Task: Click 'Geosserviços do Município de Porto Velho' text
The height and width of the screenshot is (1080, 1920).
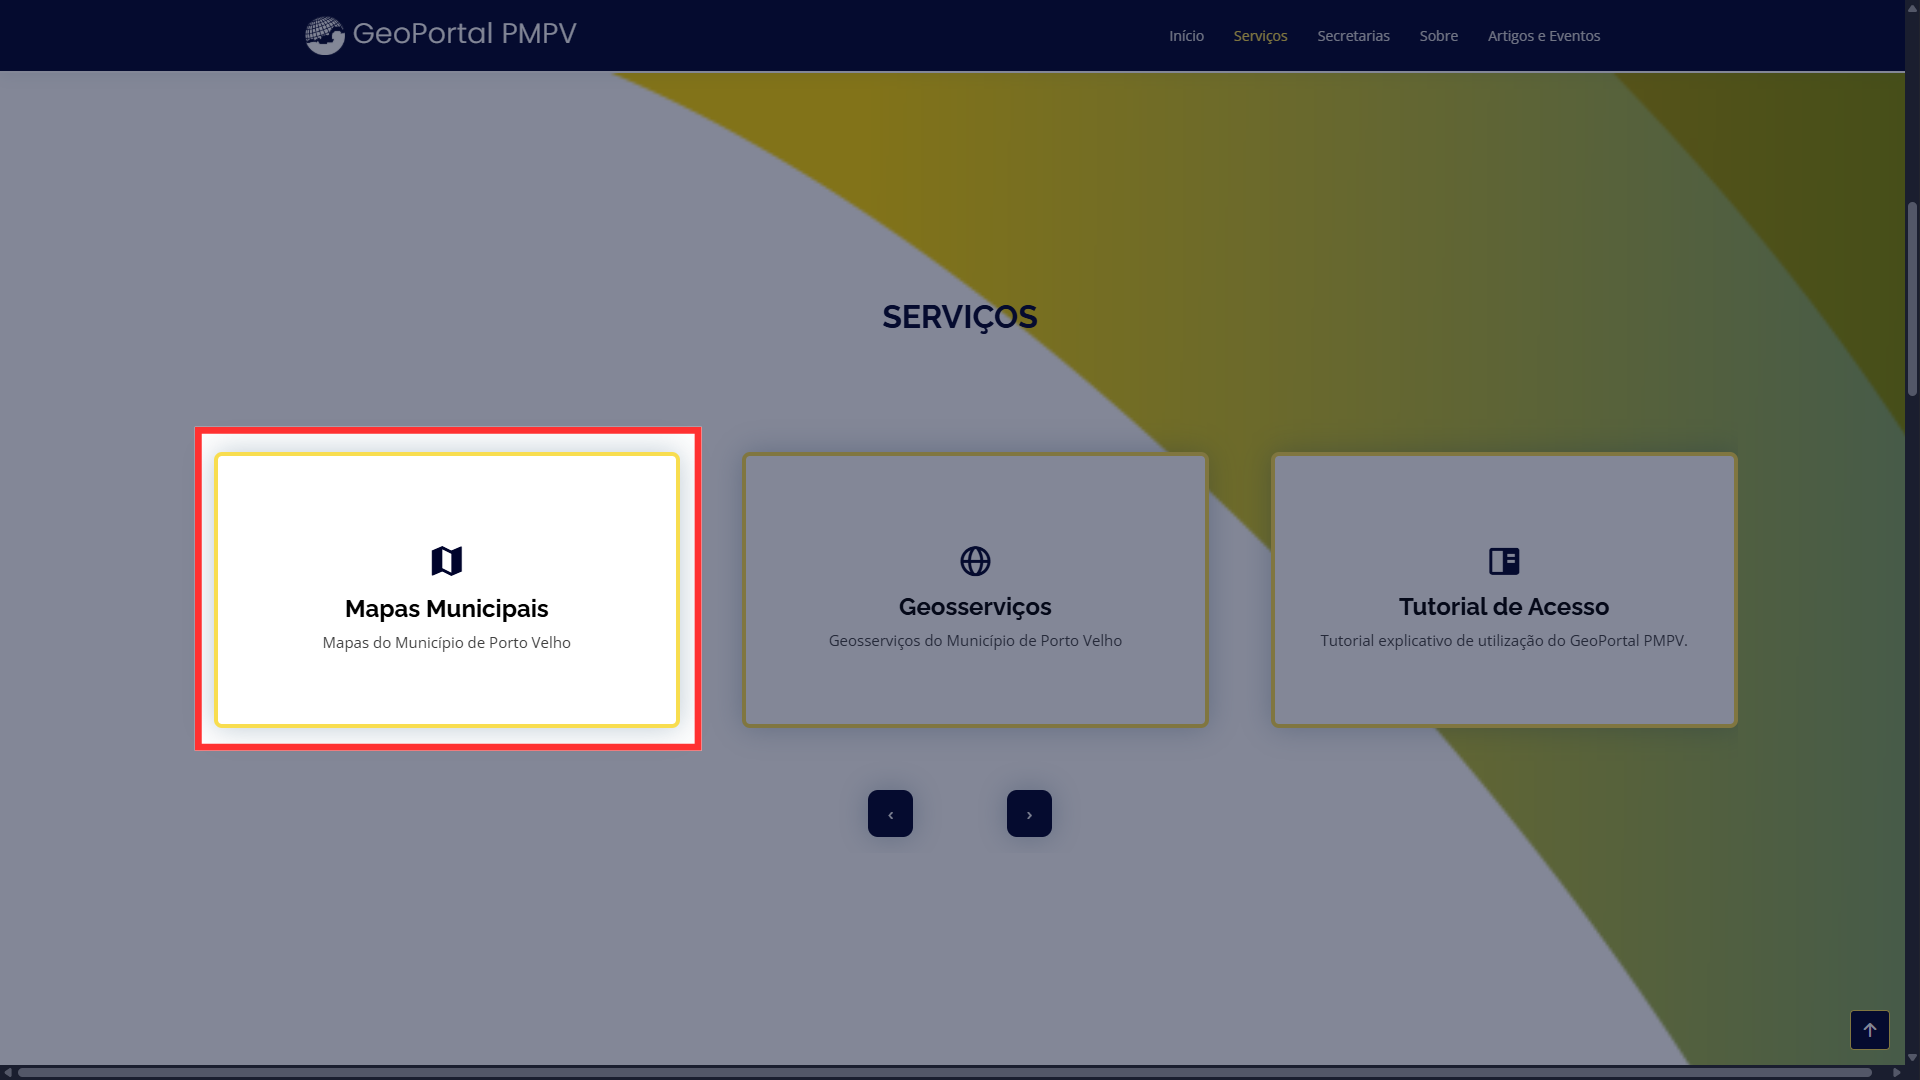Action: pos(975,641)
